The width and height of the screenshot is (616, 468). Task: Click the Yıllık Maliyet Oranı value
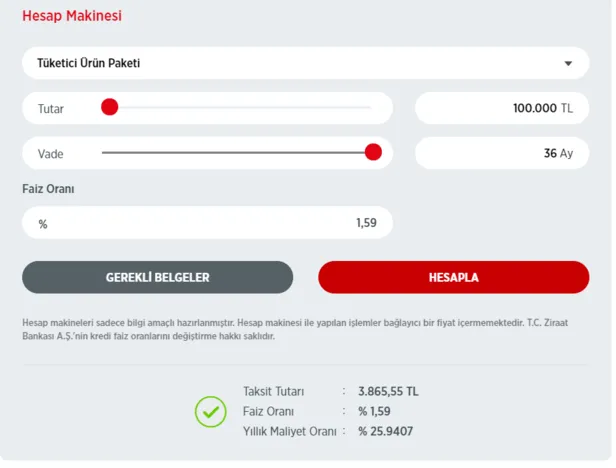point(386,431)
